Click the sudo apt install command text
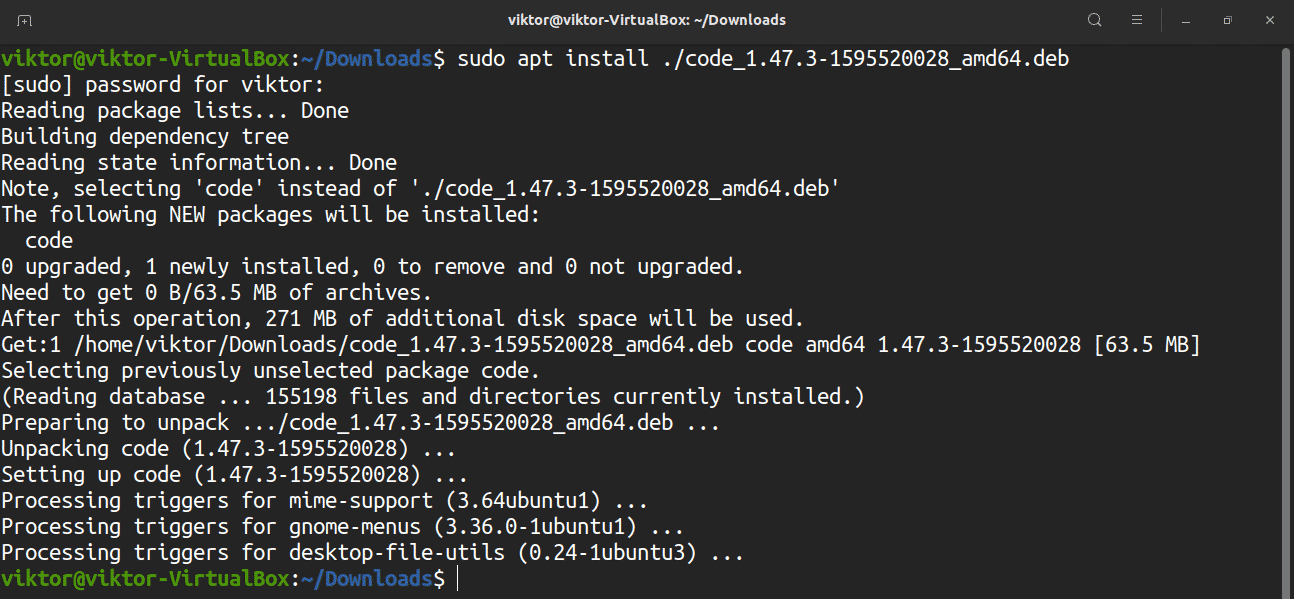1294x599 pixels. point(762,59)
